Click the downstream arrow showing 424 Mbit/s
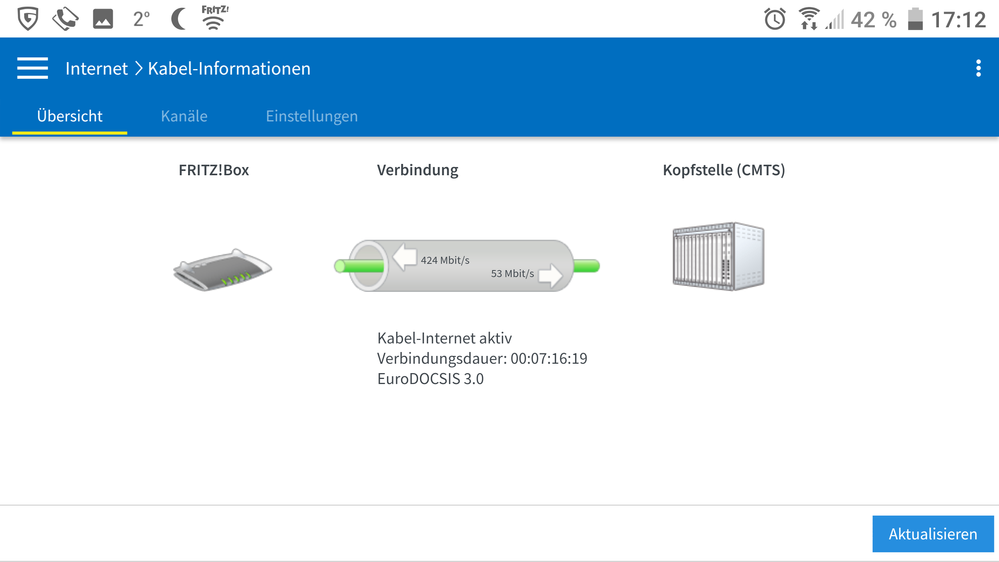The image size is (999, 562). (405, 259)
